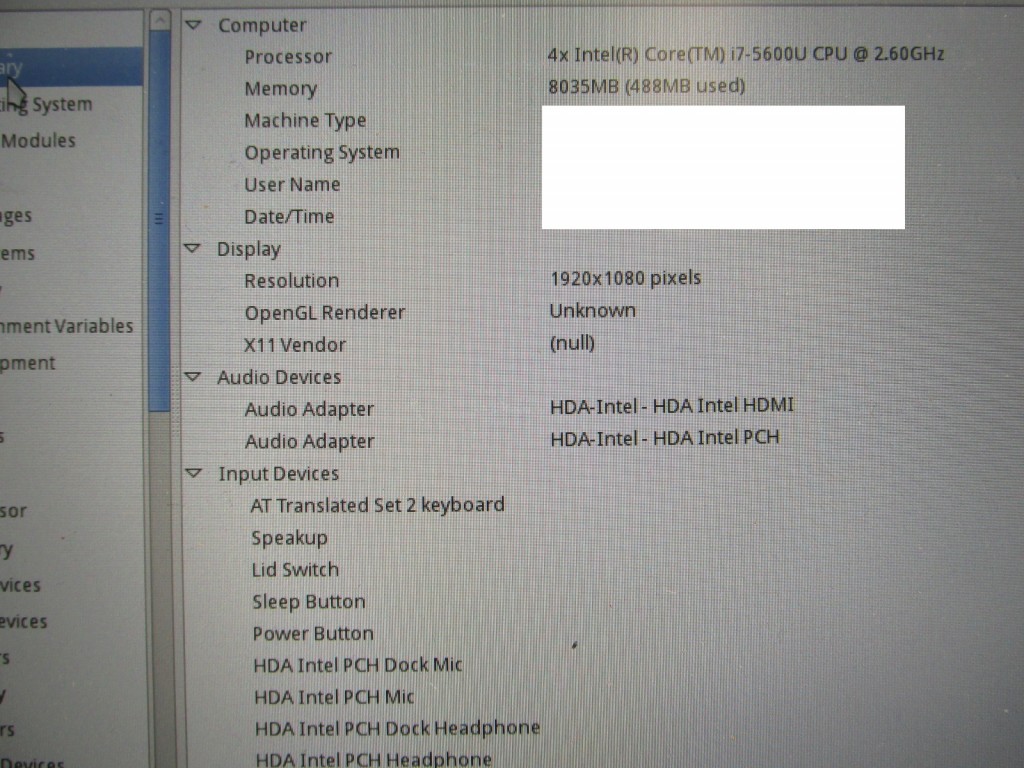Click the sidebar scrollbar up arrow
The width and height of the screenshot is (1024, 768).
(x=160, y=20)
